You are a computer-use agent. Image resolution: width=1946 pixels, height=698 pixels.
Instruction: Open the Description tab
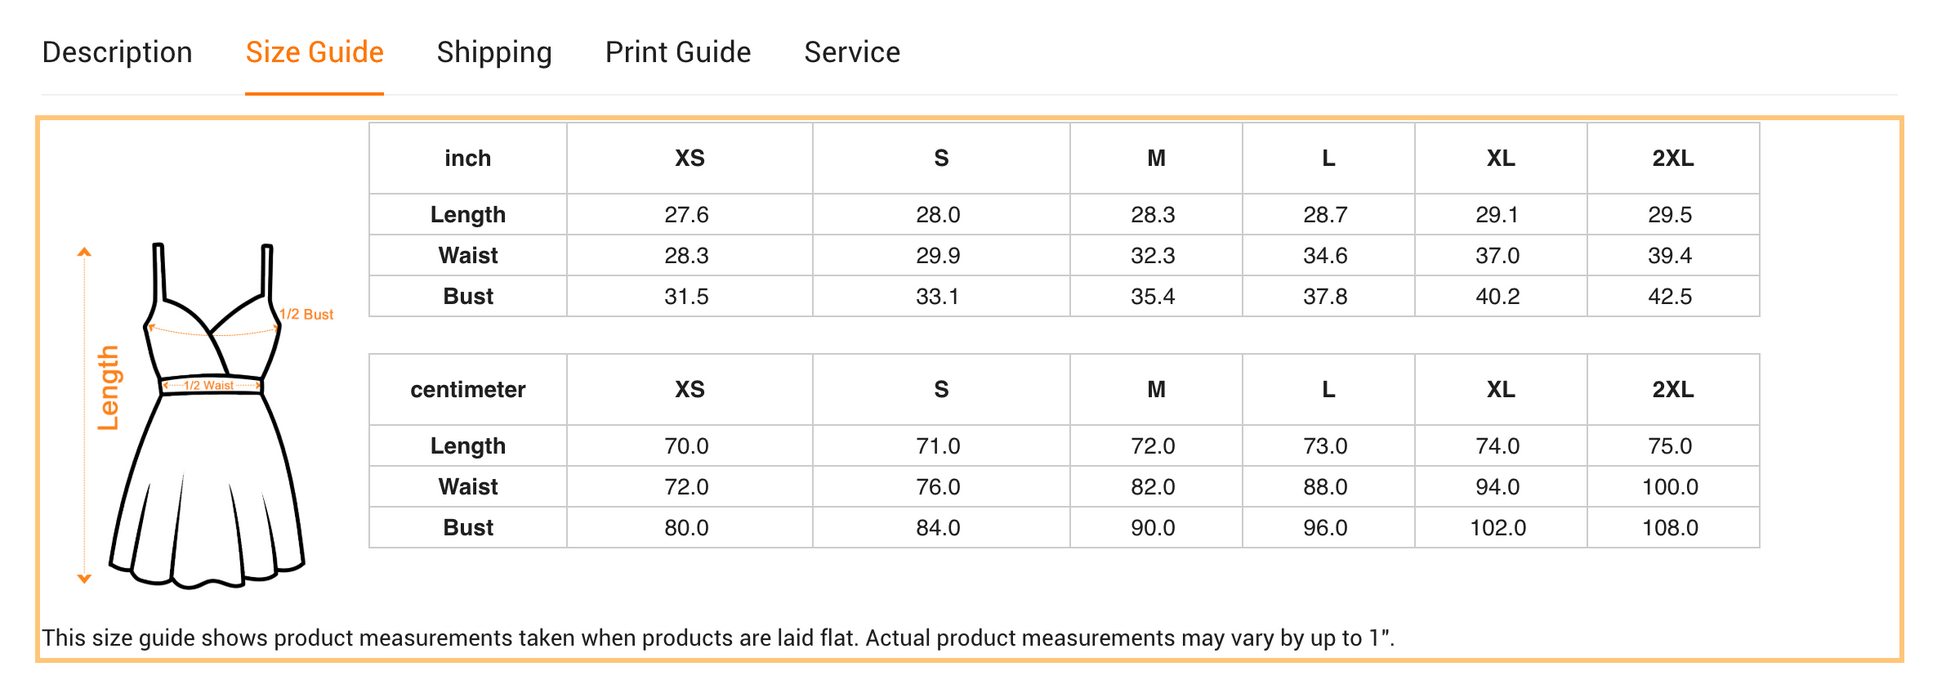pyautogui.click(x=117, y=52)
